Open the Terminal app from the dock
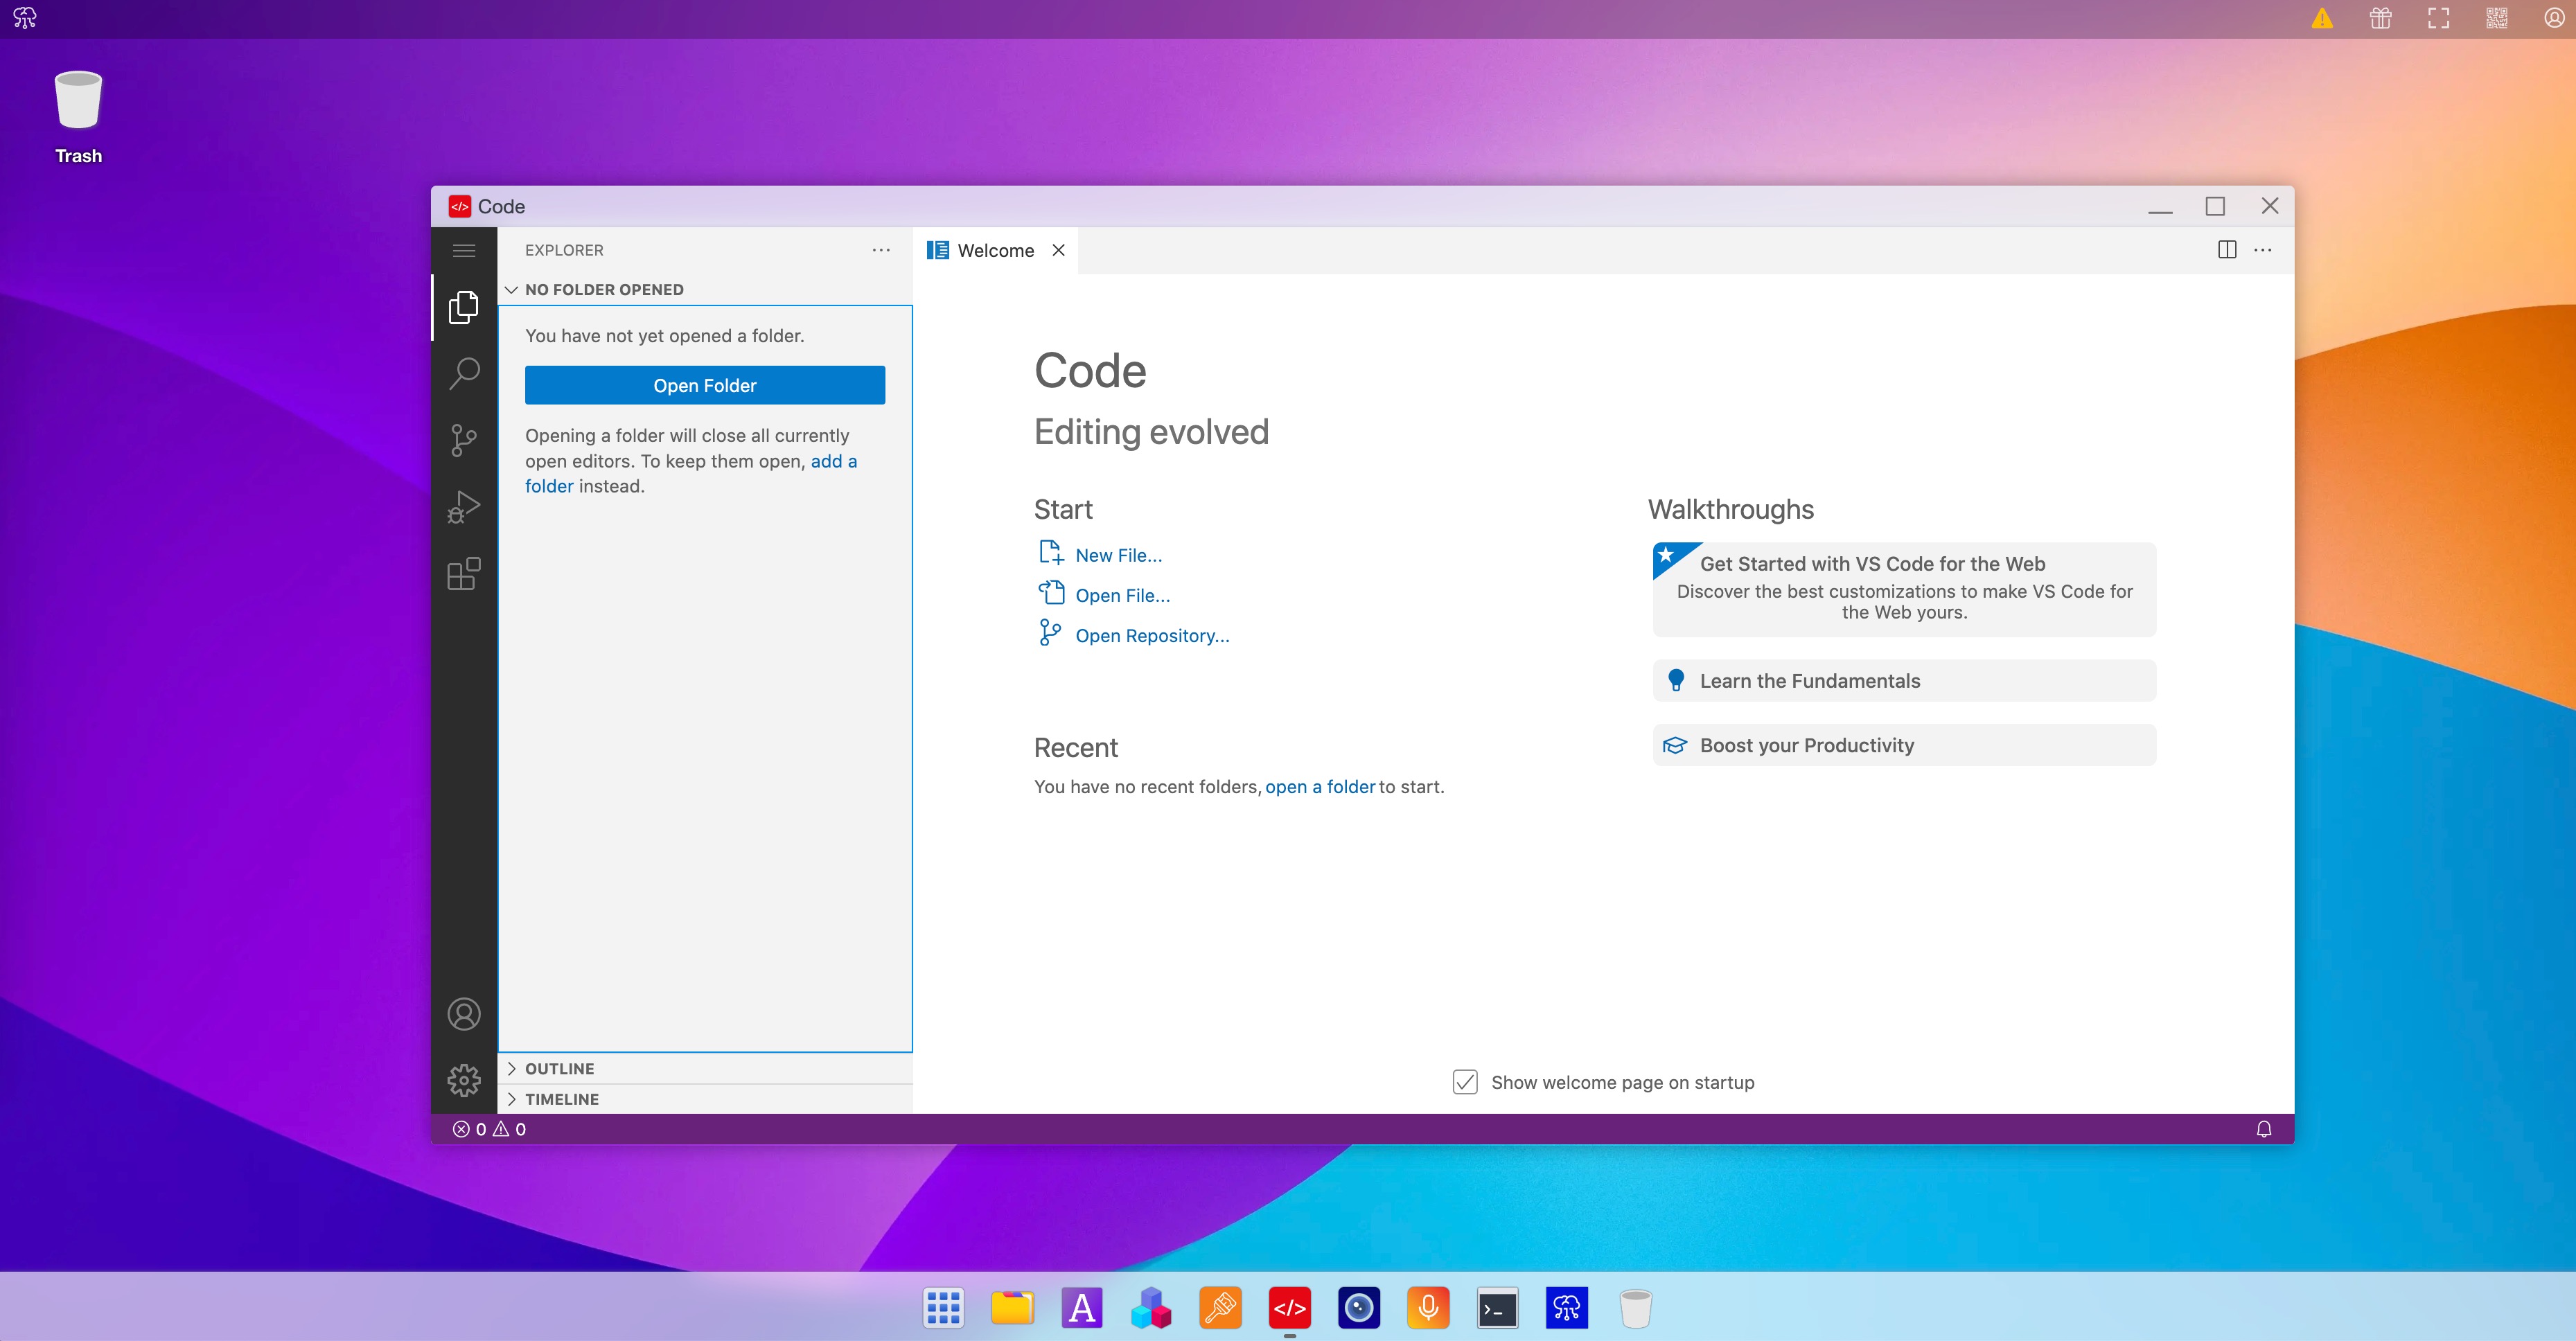The image size is (2576, 1341). 1497,1308
